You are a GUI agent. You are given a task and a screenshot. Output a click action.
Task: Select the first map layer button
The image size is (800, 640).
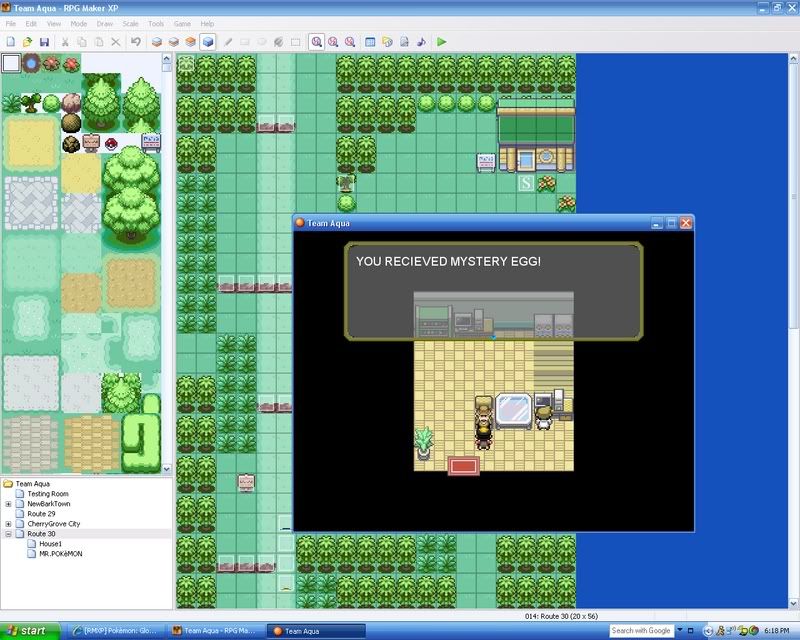coord(156,42)
